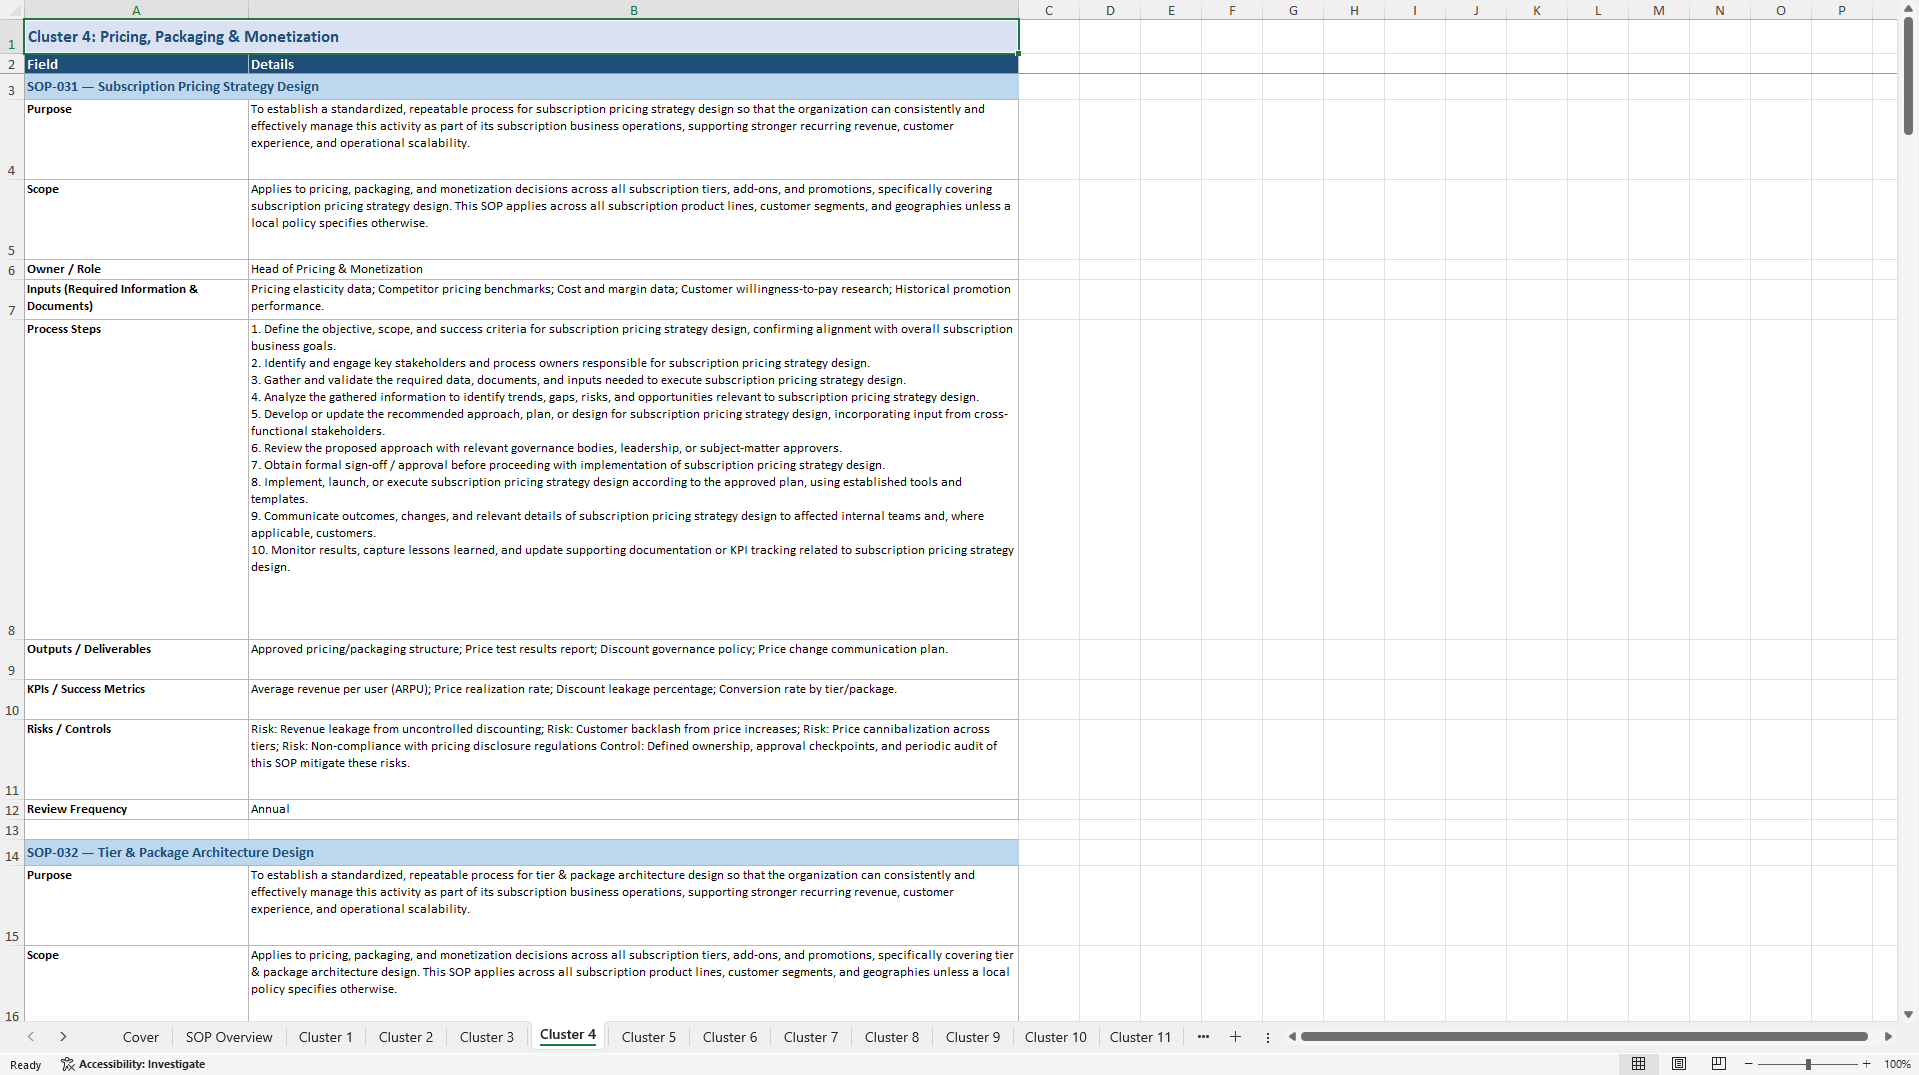Select column P header
This screenshot has width=1919, height=1075.
[1841, 10]
